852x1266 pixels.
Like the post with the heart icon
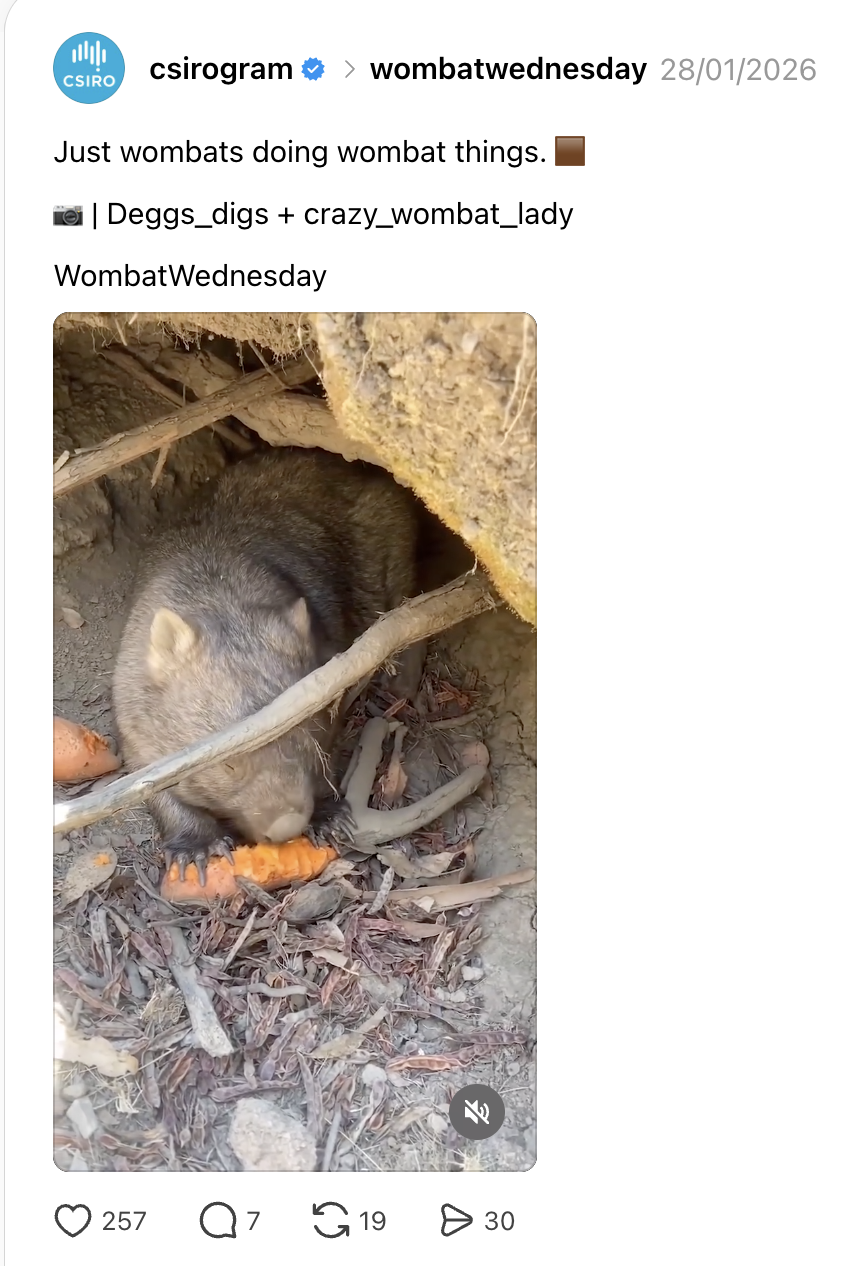pyautogui.click(x=72, y=1221)
